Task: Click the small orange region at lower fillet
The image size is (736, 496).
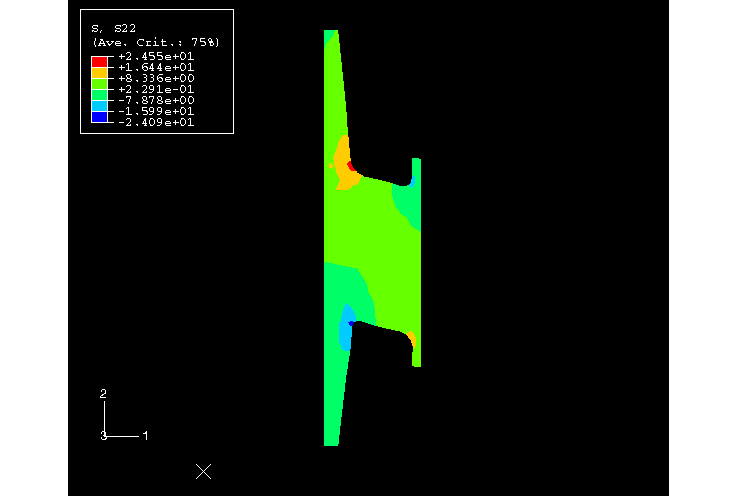Action: [412, 339]
